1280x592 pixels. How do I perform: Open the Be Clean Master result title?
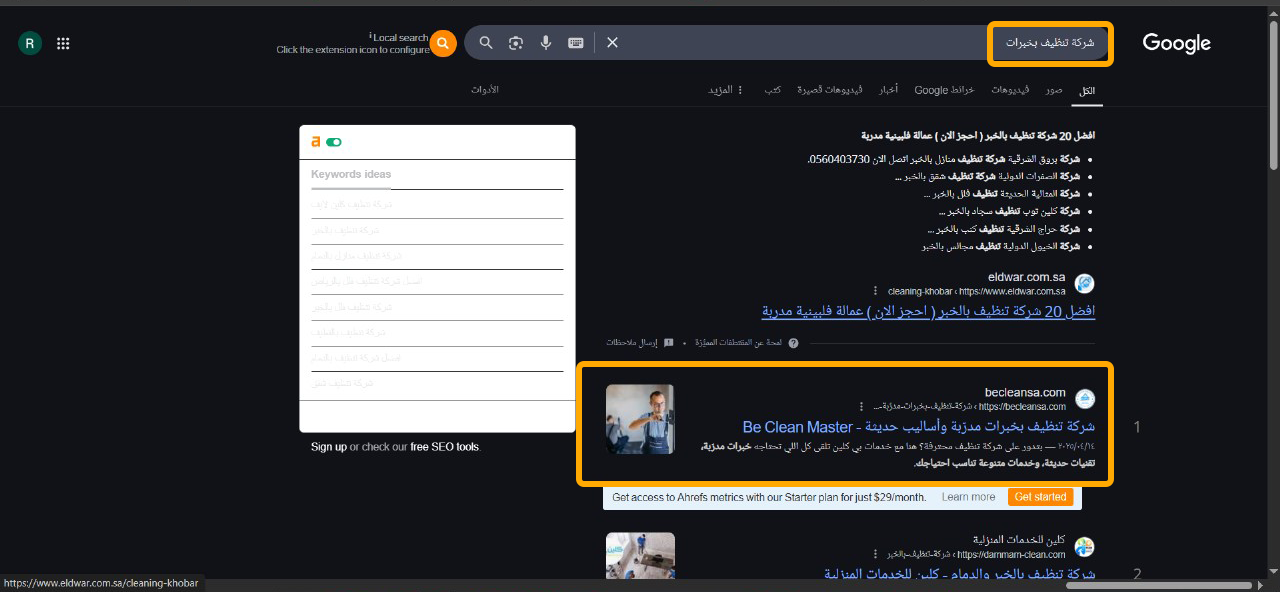click(919, 427)
